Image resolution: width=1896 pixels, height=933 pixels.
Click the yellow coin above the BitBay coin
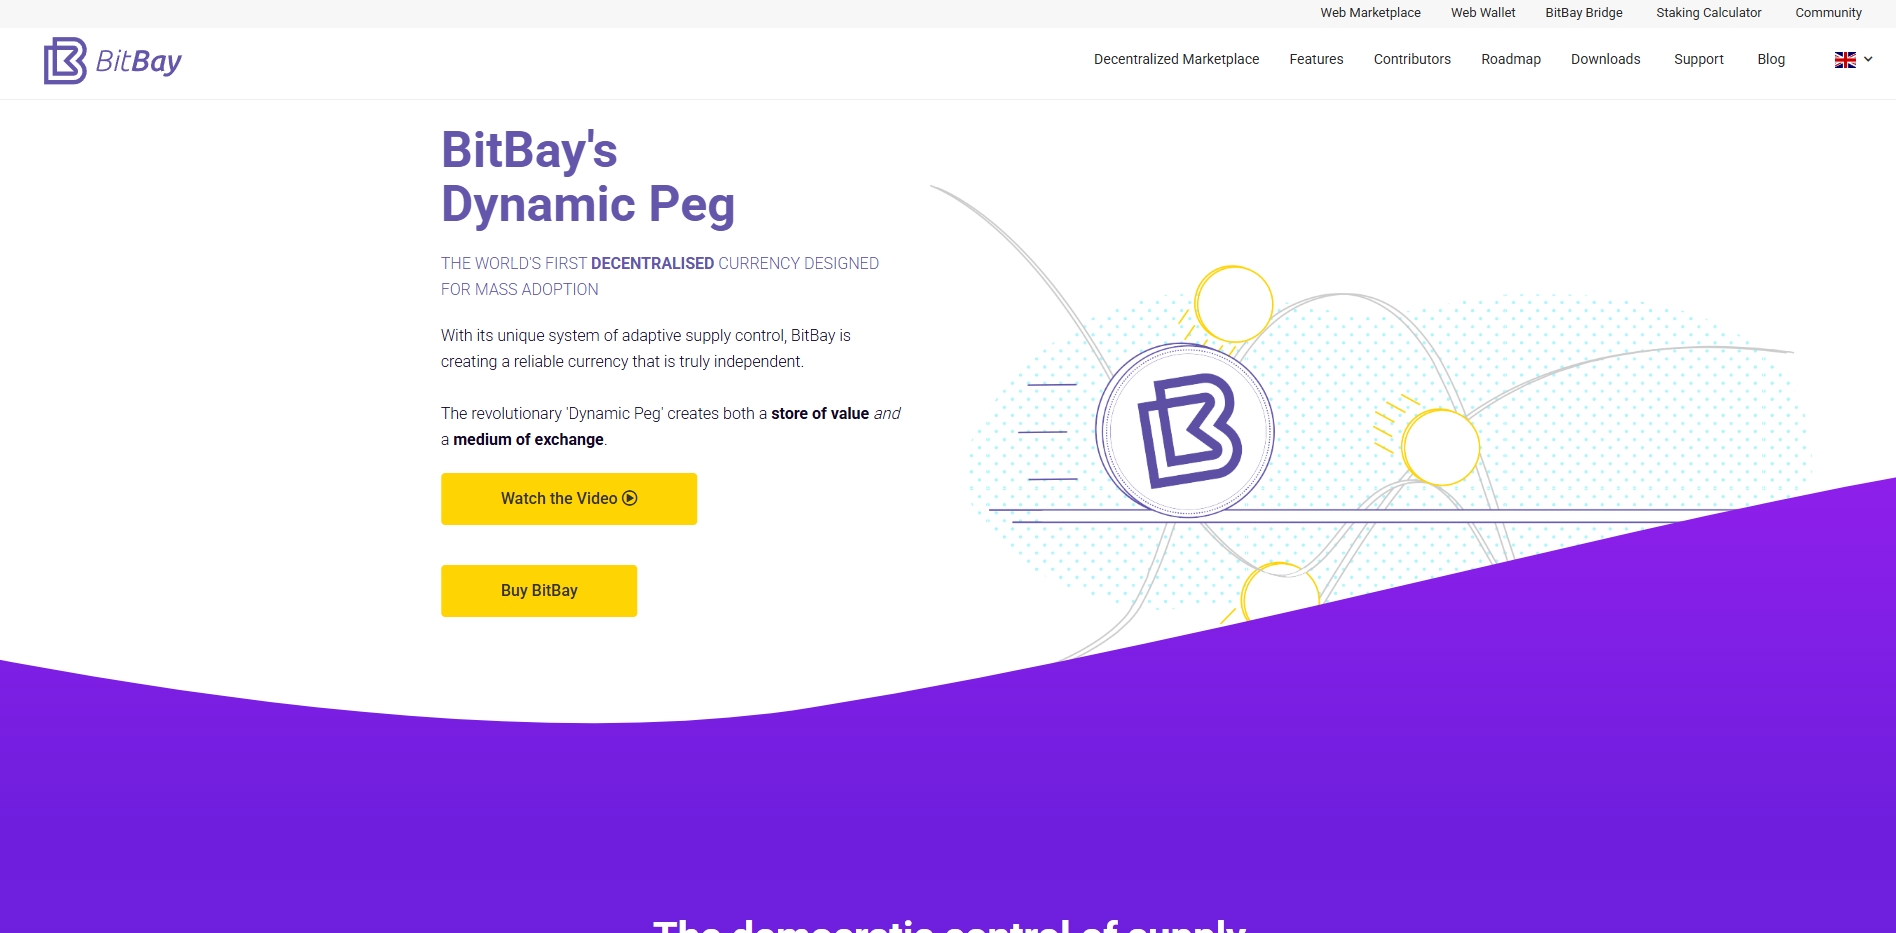(1234, 304)
